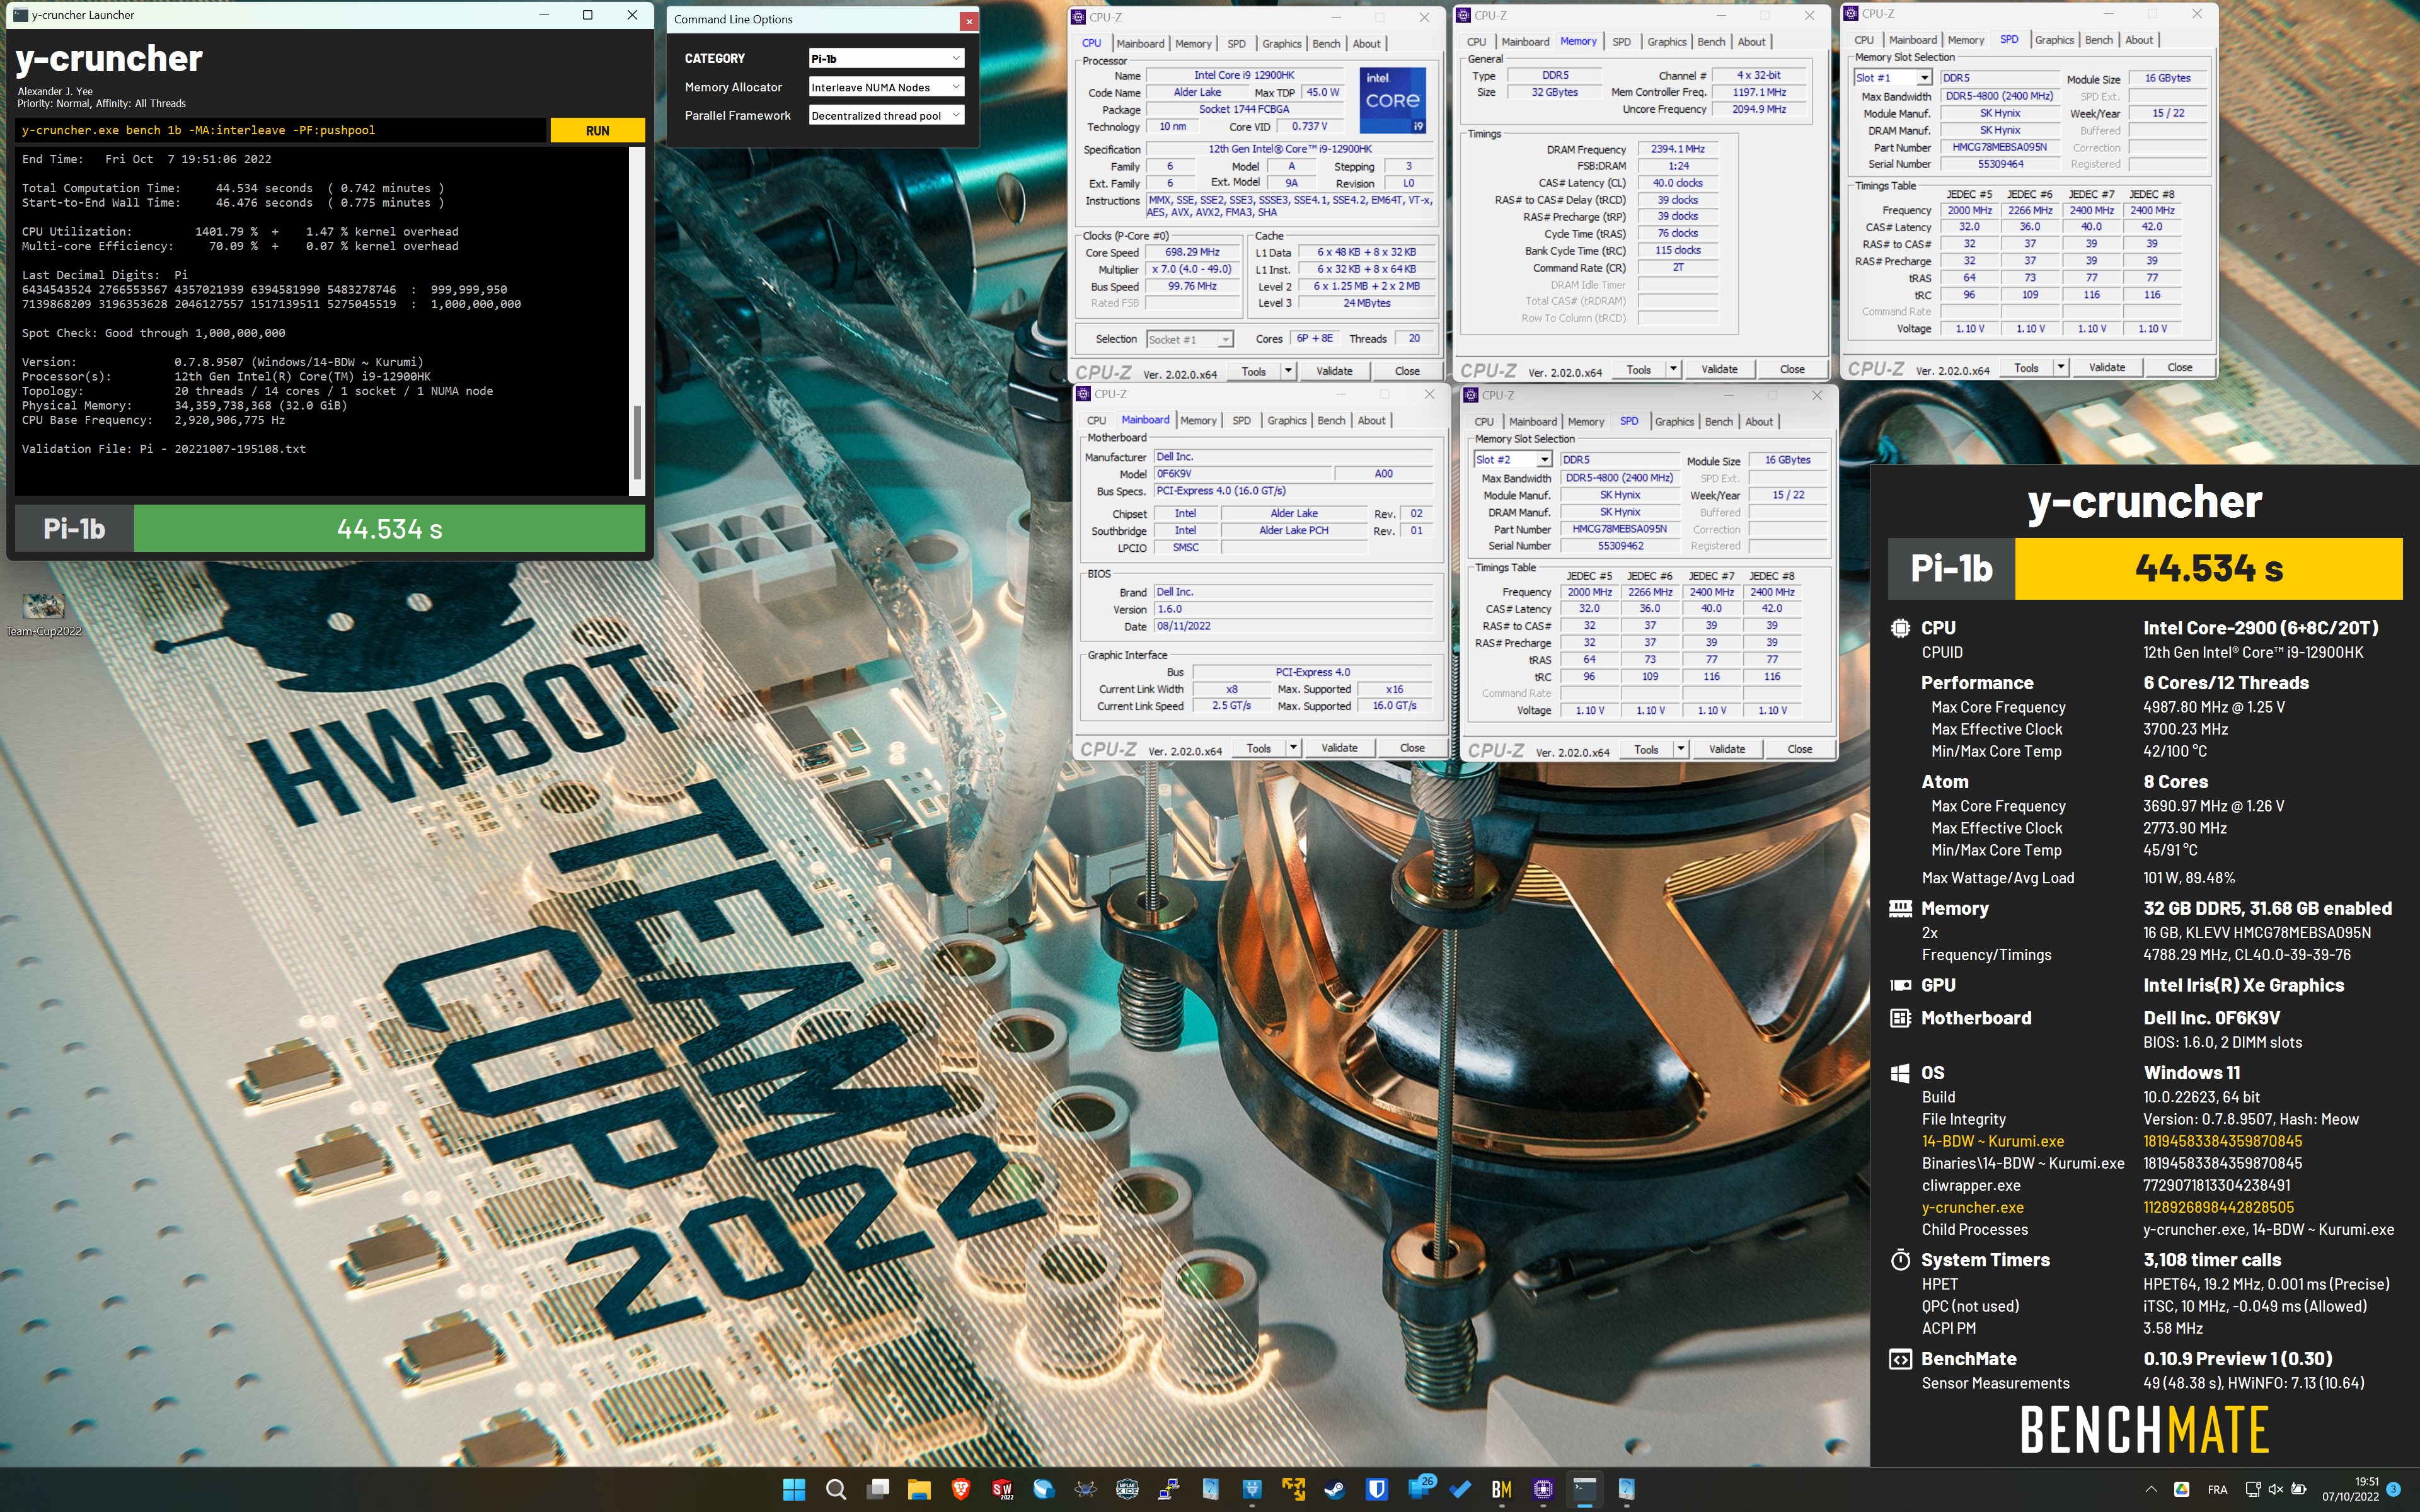2420x1512 pixels.
Task: Select Mainboard tab in CPU-Z CPU window
Action: (x=1140, y=44)
